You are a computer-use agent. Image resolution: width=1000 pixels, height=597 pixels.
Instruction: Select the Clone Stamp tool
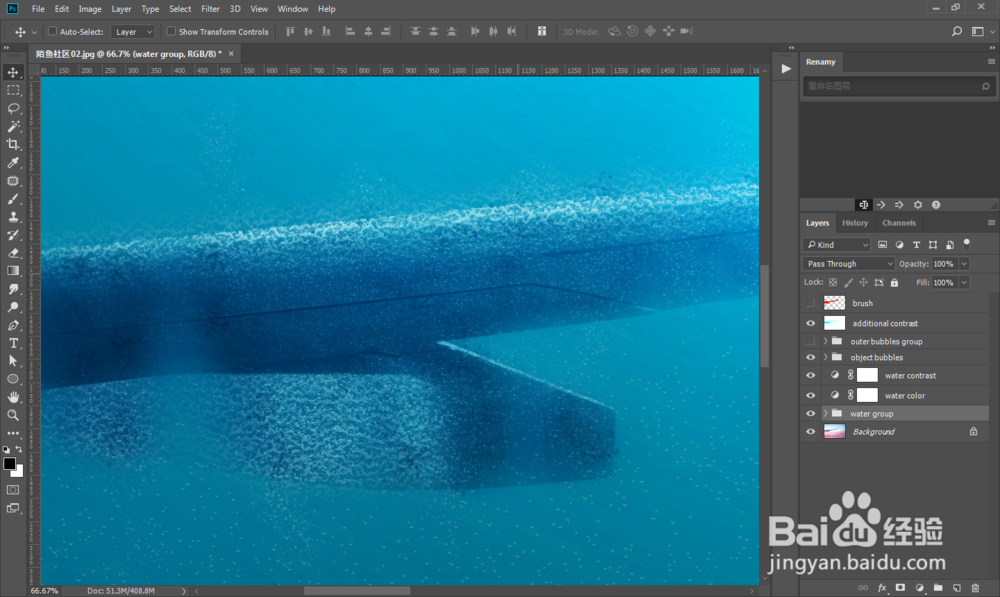tap(13, 217)
